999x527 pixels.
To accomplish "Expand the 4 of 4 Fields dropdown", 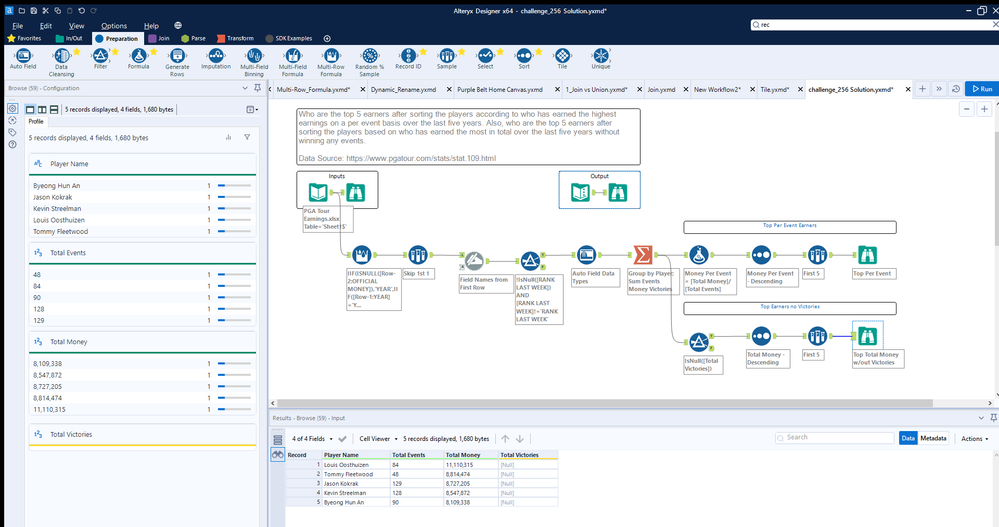I will pos(312,438).
